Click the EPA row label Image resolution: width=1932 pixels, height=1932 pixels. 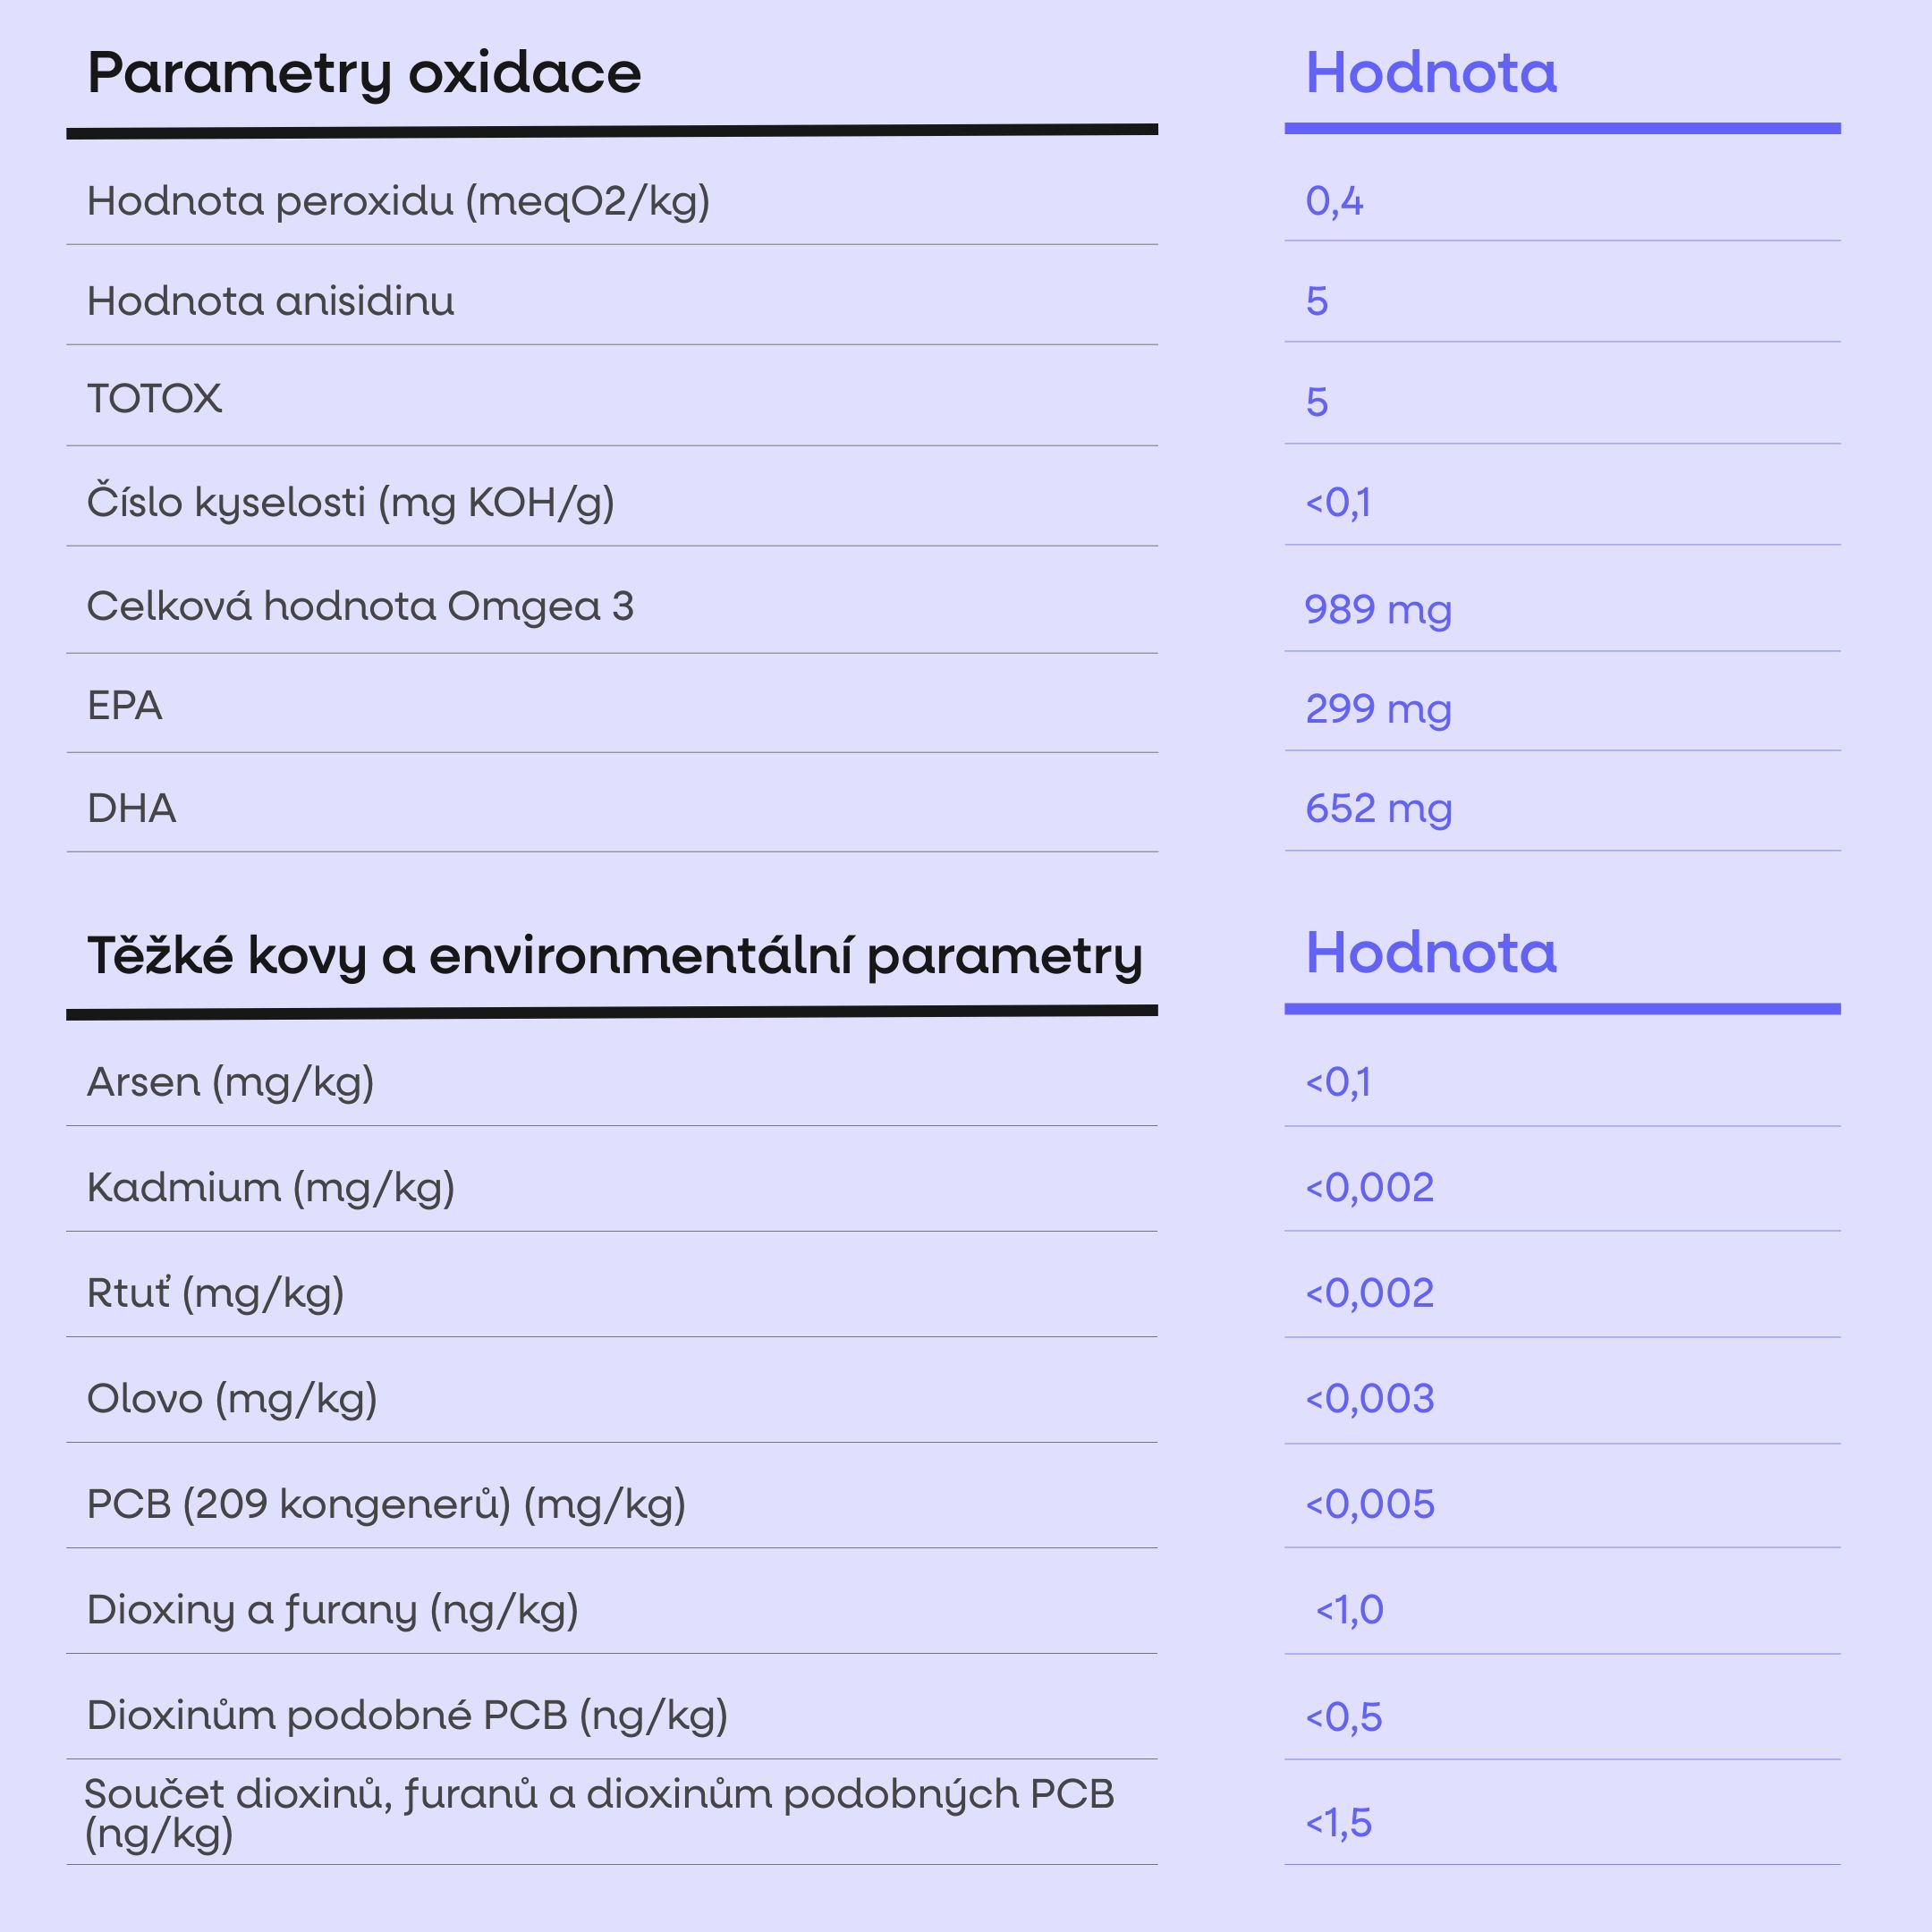click(x=124, y=706)
